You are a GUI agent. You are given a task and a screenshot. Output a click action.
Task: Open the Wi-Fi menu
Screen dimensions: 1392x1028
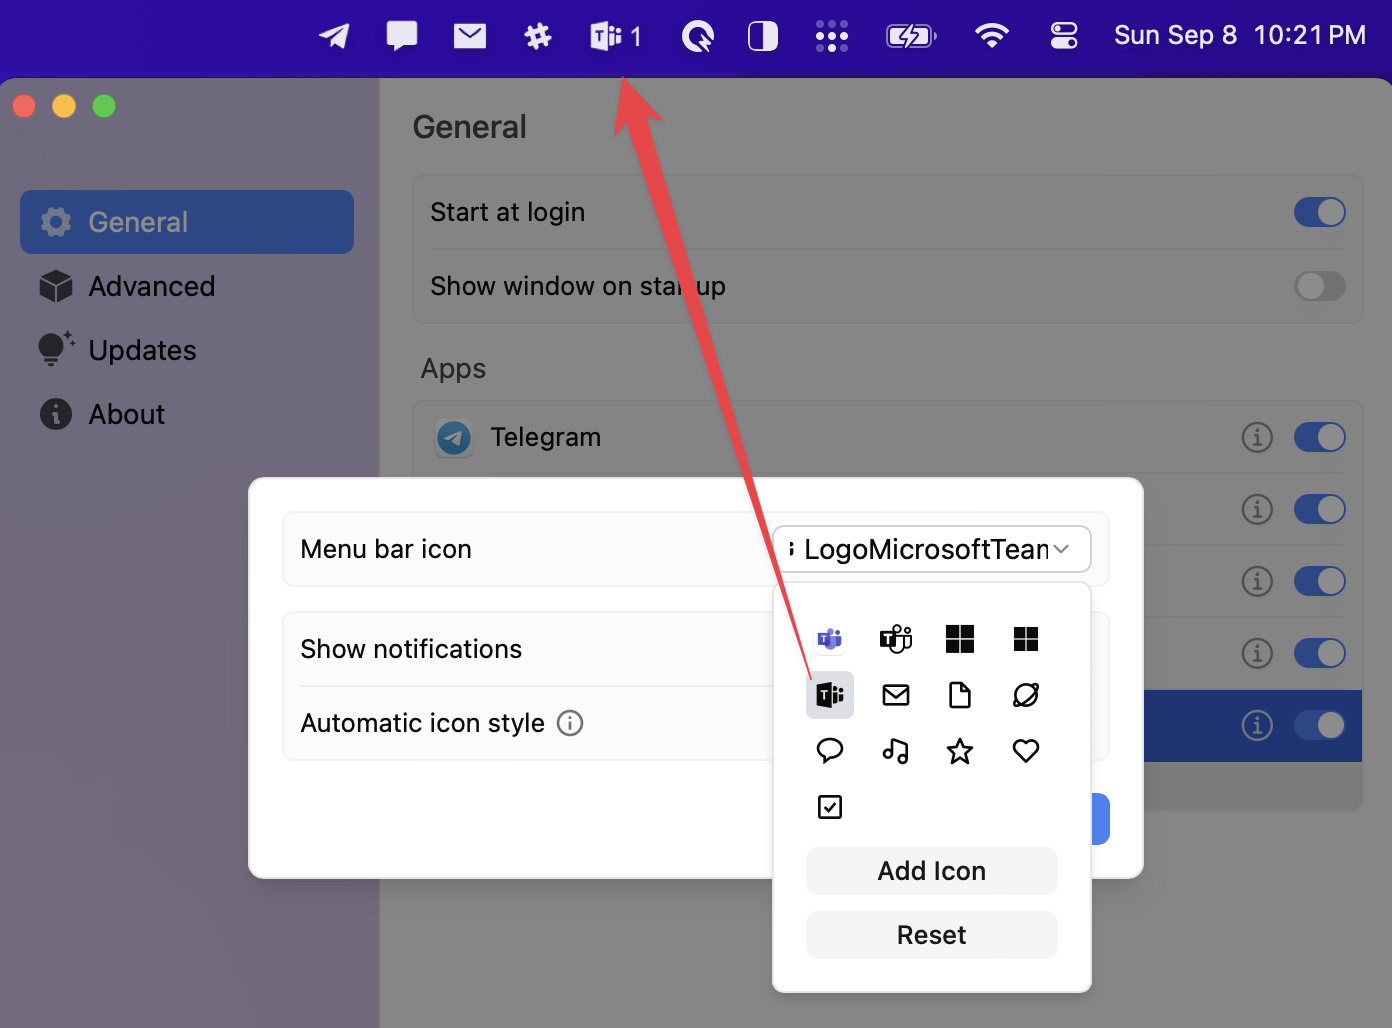992,36
